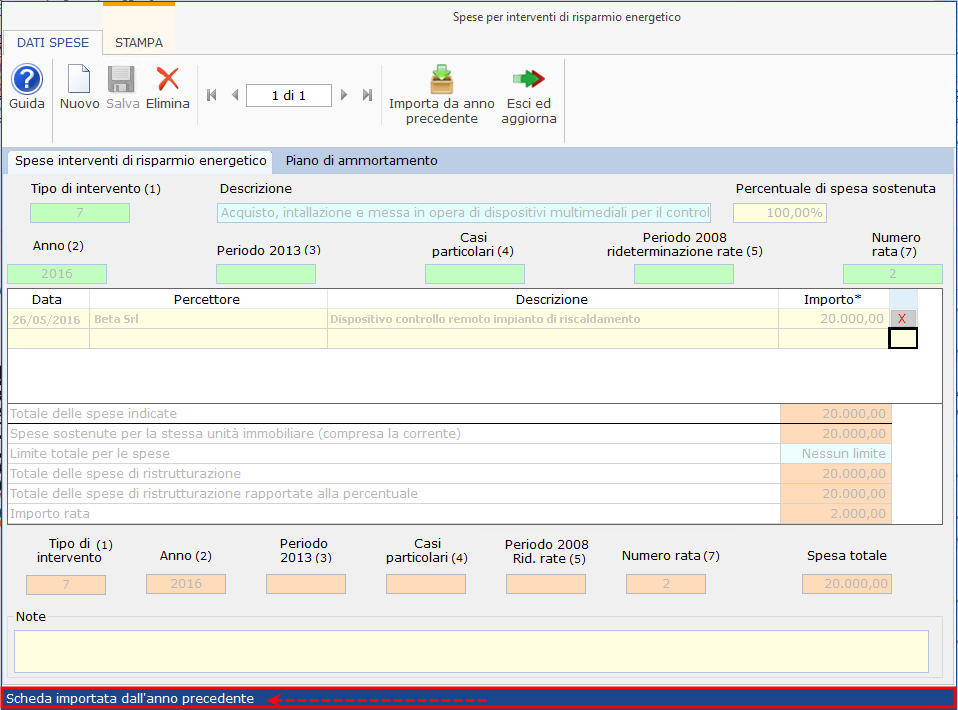Click the 'Scheda importata dall'anno precedente' status text
This screenshot has height=710, width=958.
(130, 698)
